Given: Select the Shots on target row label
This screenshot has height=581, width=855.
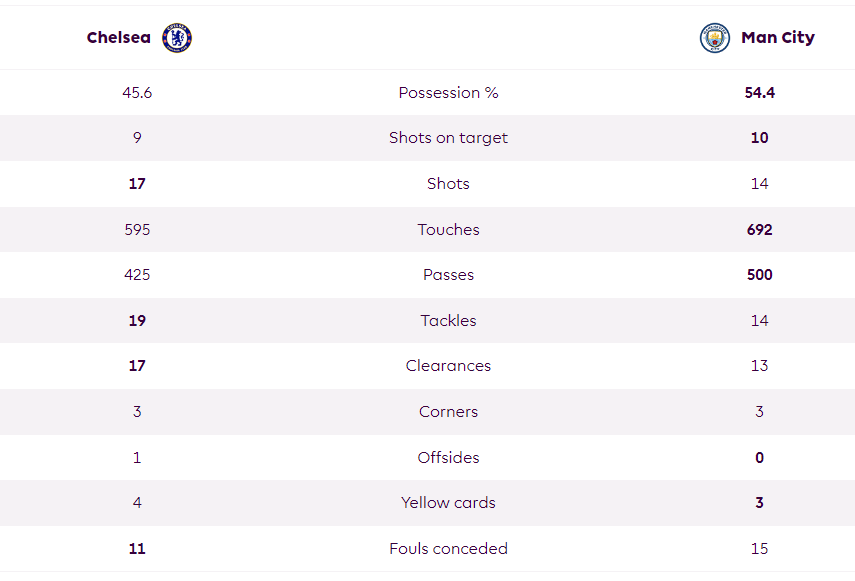Looking at the screenshot, I should [448, 138].
